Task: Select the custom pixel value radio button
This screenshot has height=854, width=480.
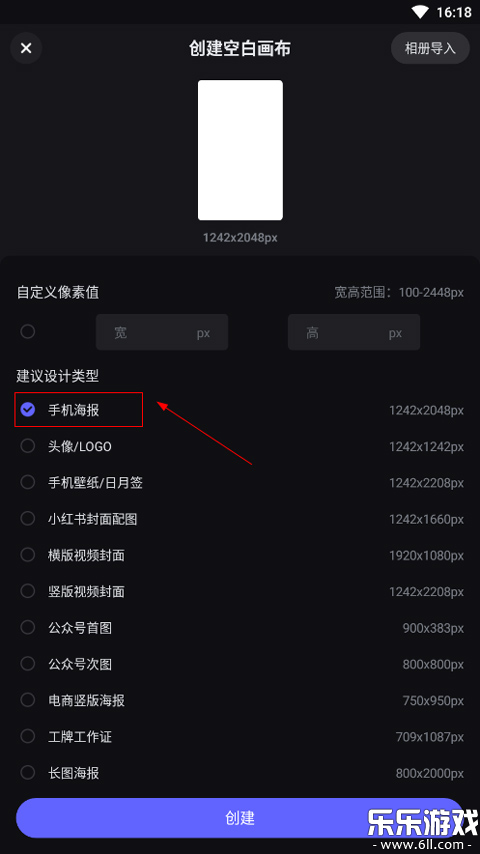Action: tap(28, 332)
